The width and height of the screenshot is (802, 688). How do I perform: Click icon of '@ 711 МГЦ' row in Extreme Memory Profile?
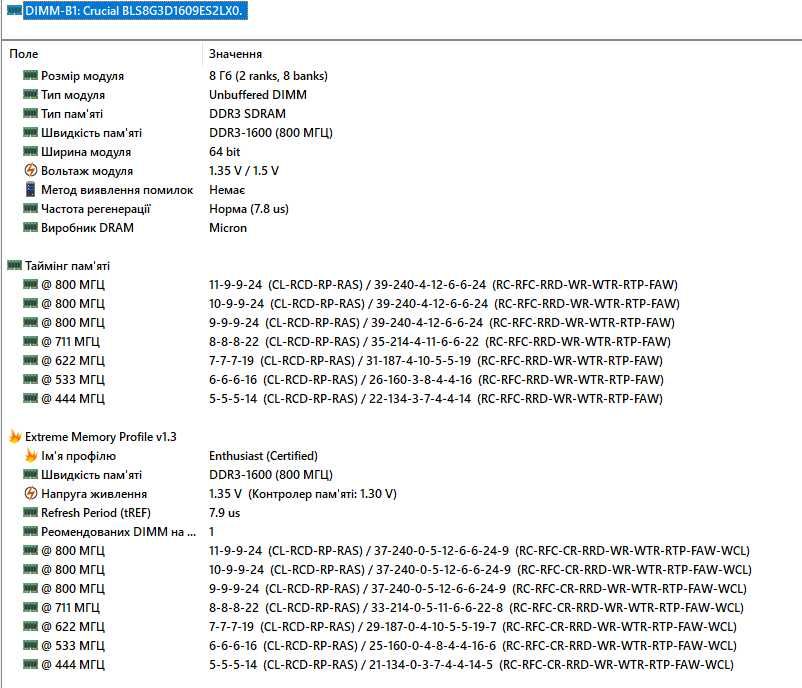31,607
